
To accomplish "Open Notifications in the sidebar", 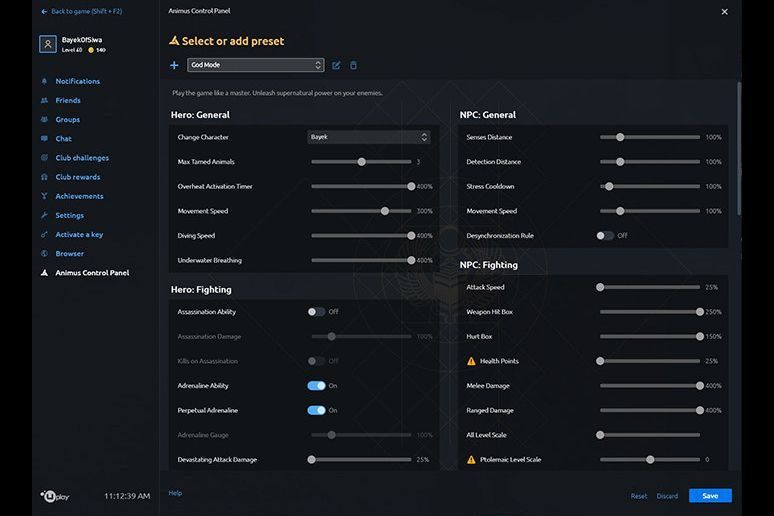I will tap(77, 81).
